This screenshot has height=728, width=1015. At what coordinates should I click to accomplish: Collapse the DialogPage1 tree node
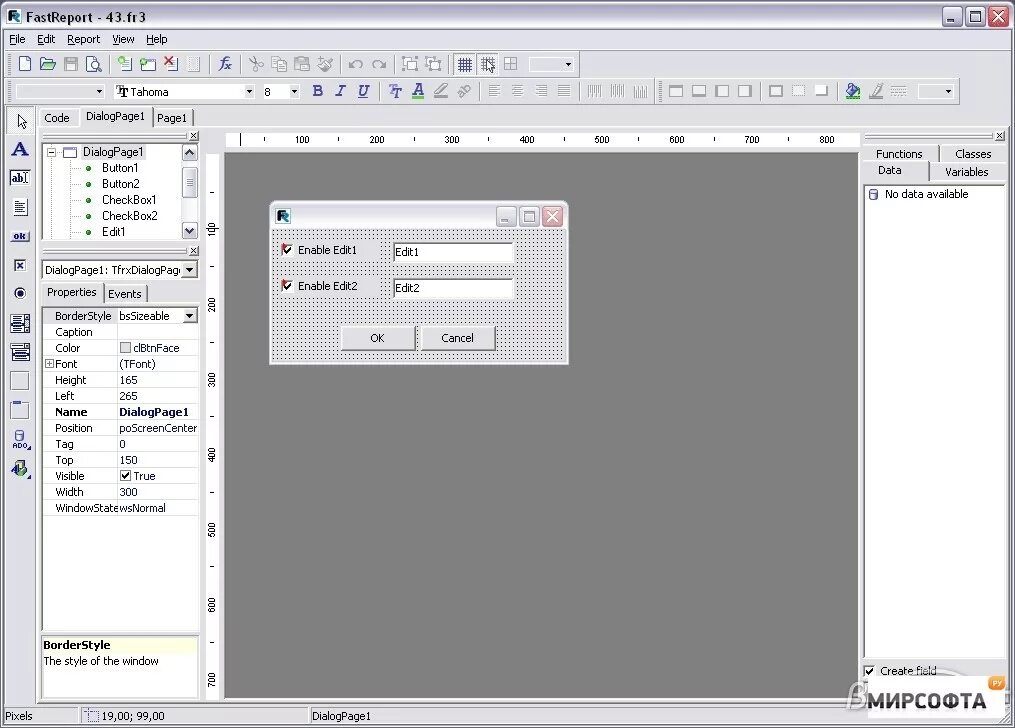[x=51, y=153]
